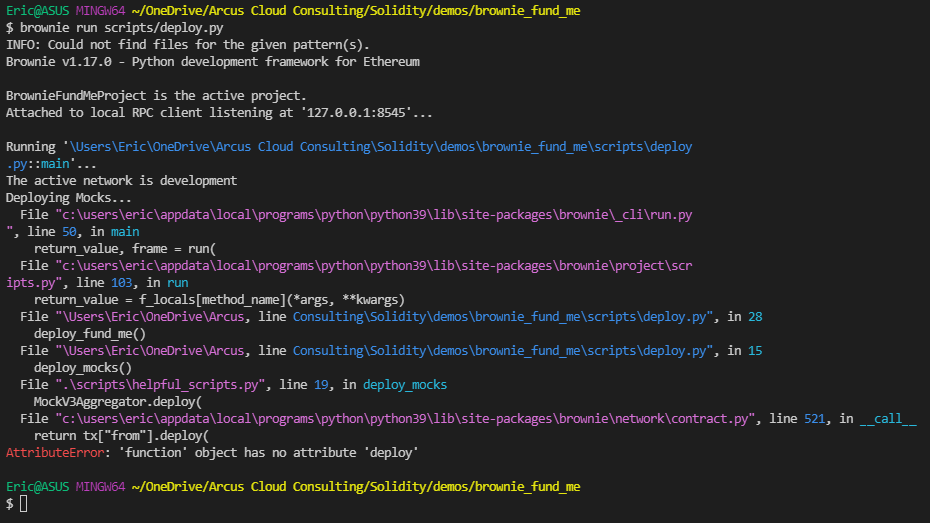Click 'return_value, frame = run(' code line
The image size is (930, 523).
coord(125,248)
